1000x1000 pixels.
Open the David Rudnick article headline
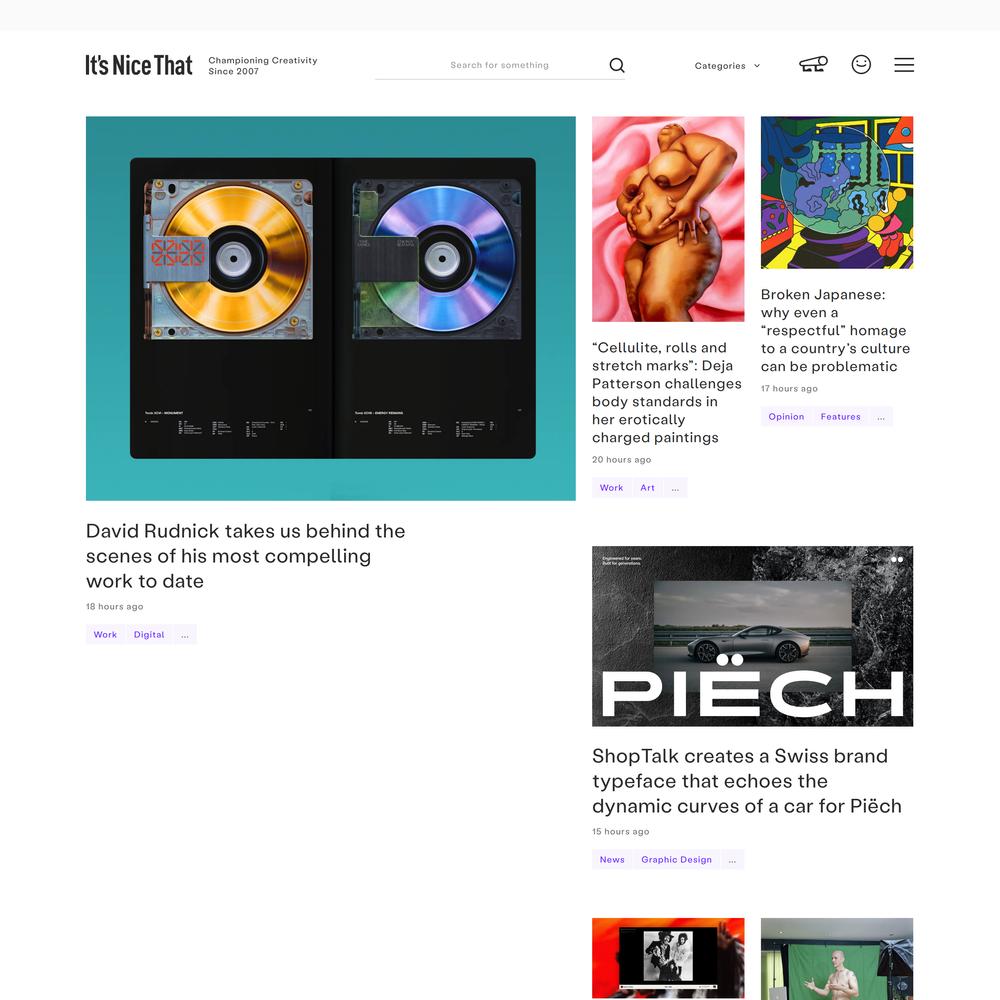[246, 556]
